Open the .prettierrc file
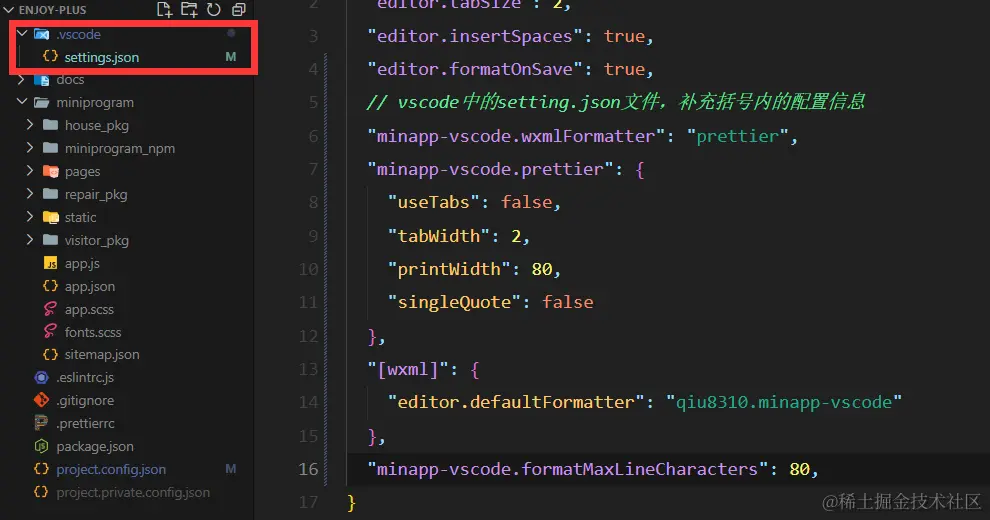This screenshot has width=990, height=520. click(x=85, y=423)
